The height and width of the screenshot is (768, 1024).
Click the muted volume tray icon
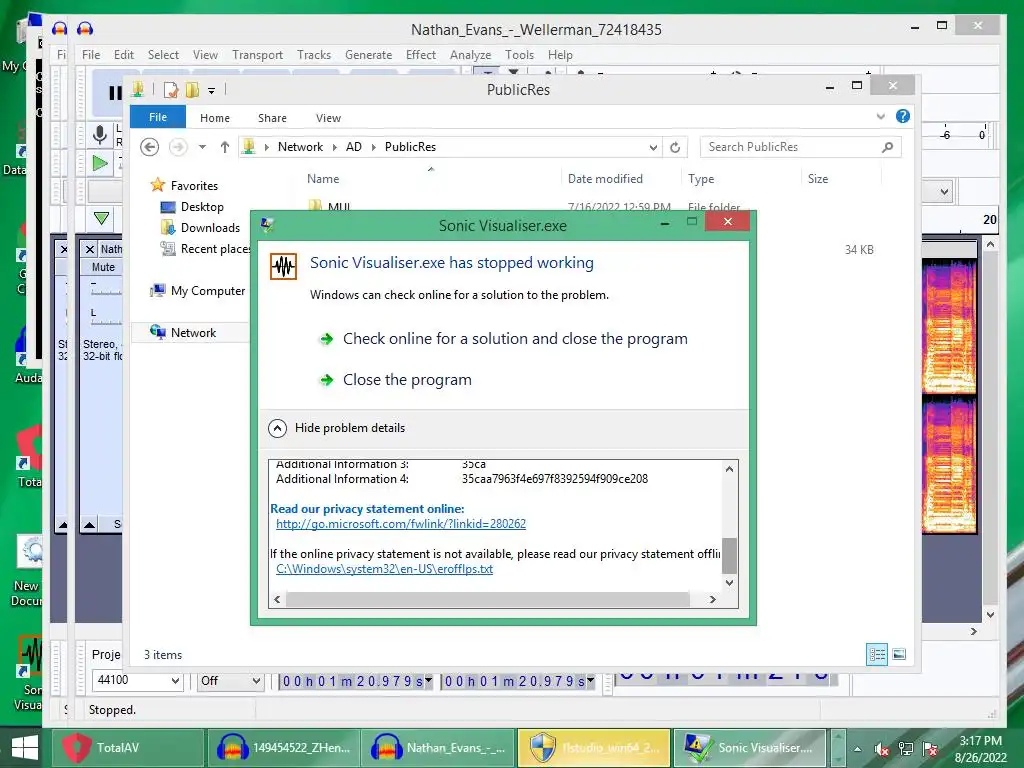tap(882, 749)
